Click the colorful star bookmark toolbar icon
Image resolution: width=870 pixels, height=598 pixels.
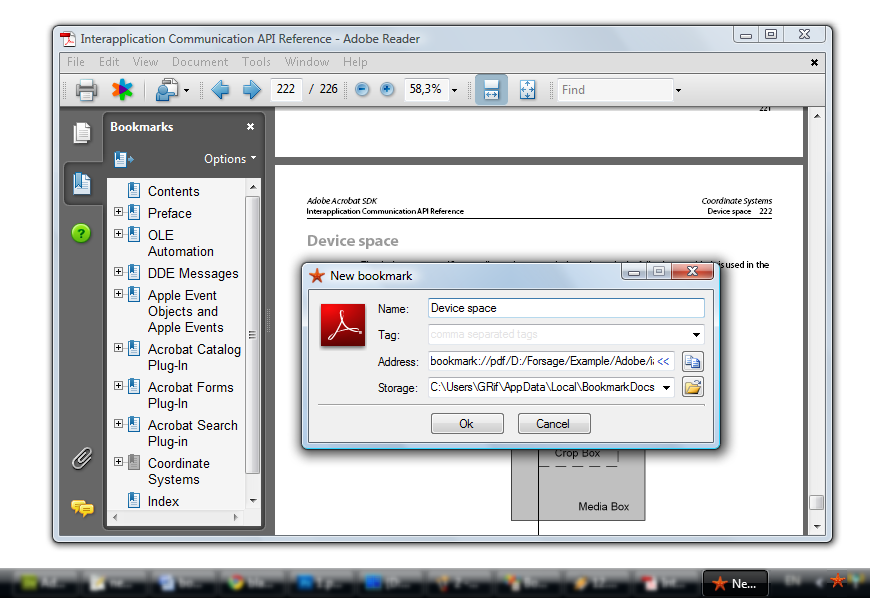click(x=122, y=89)
